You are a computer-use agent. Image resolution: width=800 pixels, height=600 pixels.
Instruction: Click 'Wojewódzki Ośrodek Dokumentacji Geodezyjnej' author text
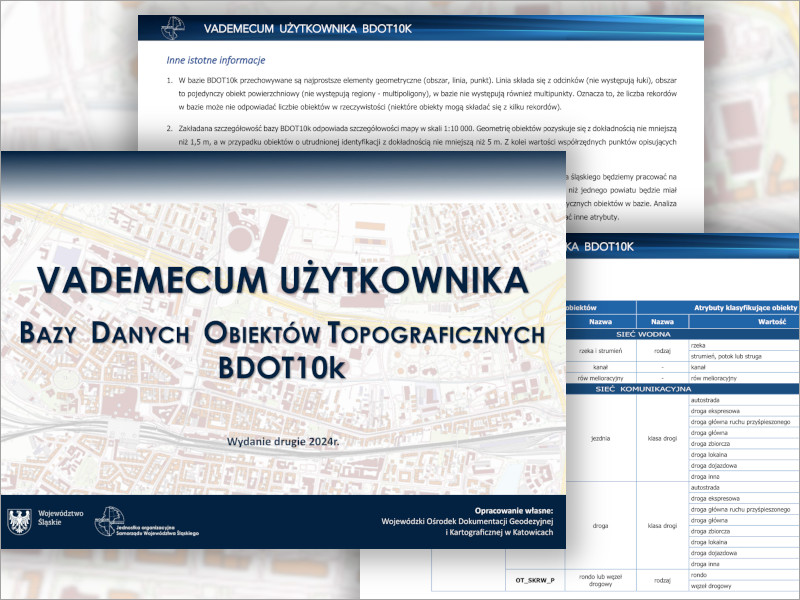click(467, 521)
